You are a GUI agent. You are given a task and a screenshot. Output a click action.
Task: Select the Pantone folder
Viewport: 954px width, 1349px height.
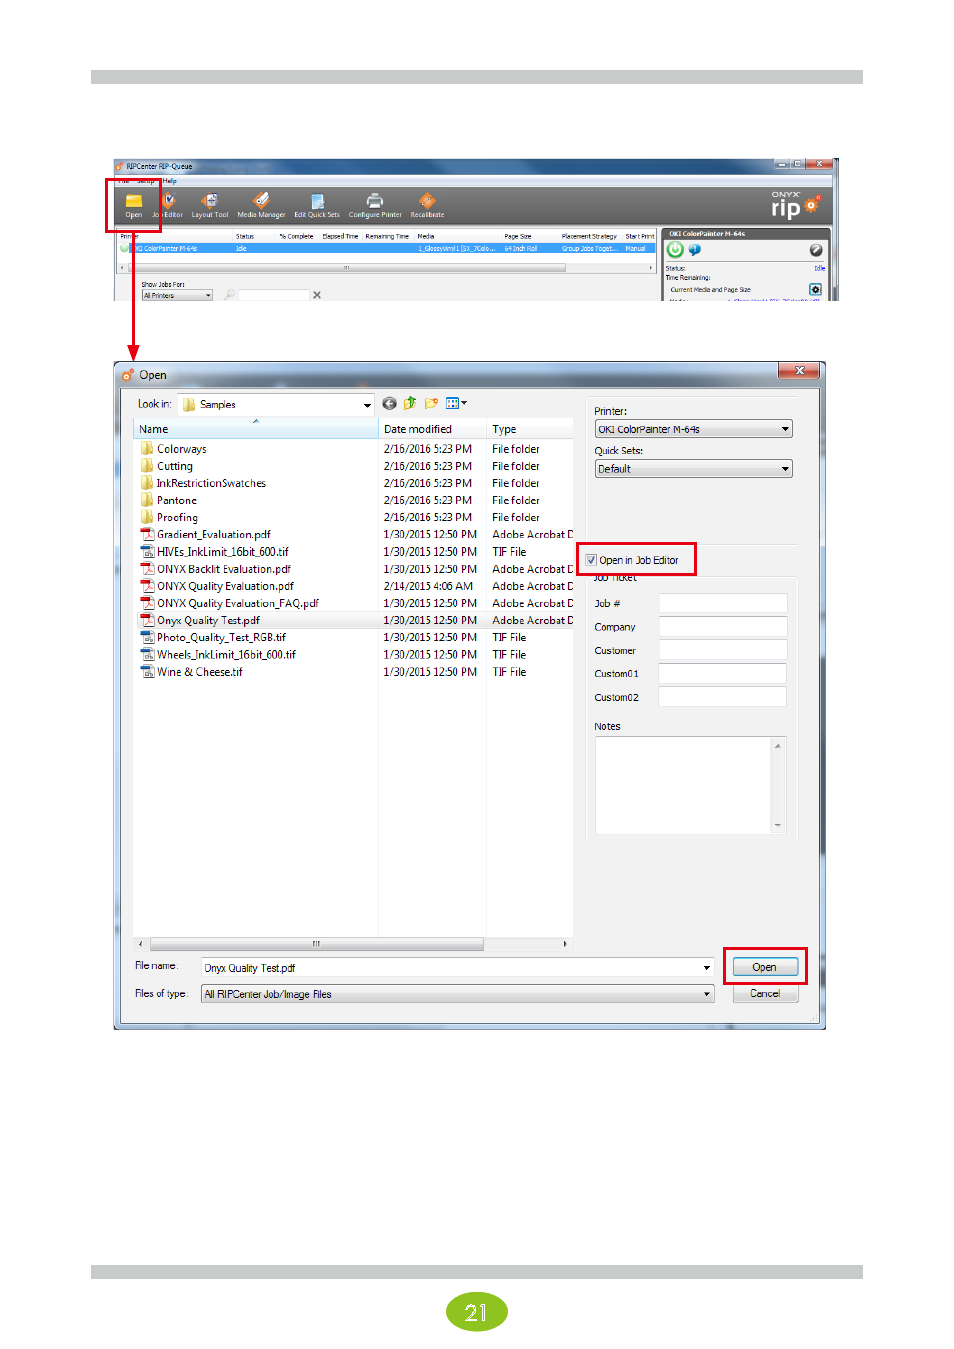click(x=177, y=500)
